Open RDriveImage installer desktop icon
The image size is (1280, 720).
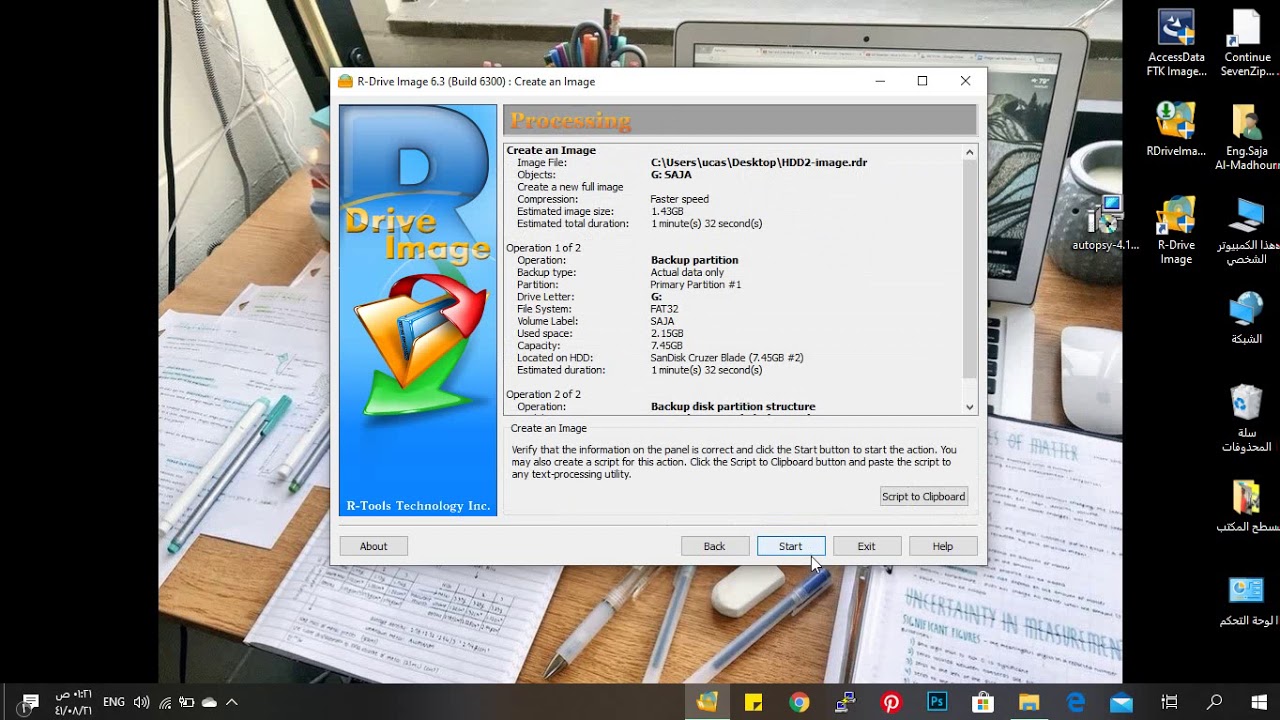pyautogui.click(x=1176, y=130)
